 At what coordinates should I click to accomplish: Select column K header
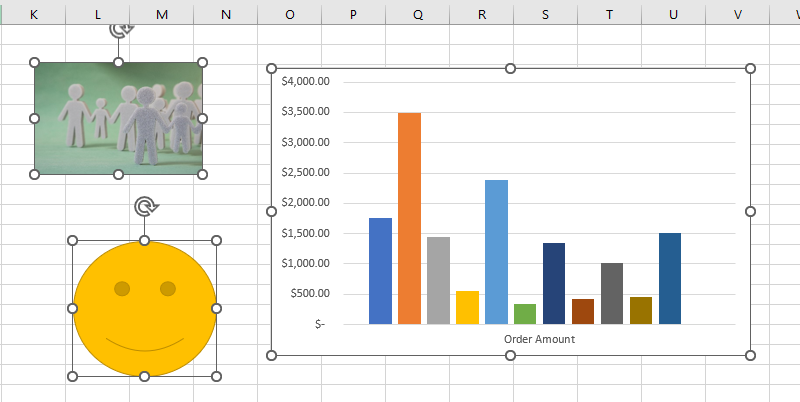33,14
